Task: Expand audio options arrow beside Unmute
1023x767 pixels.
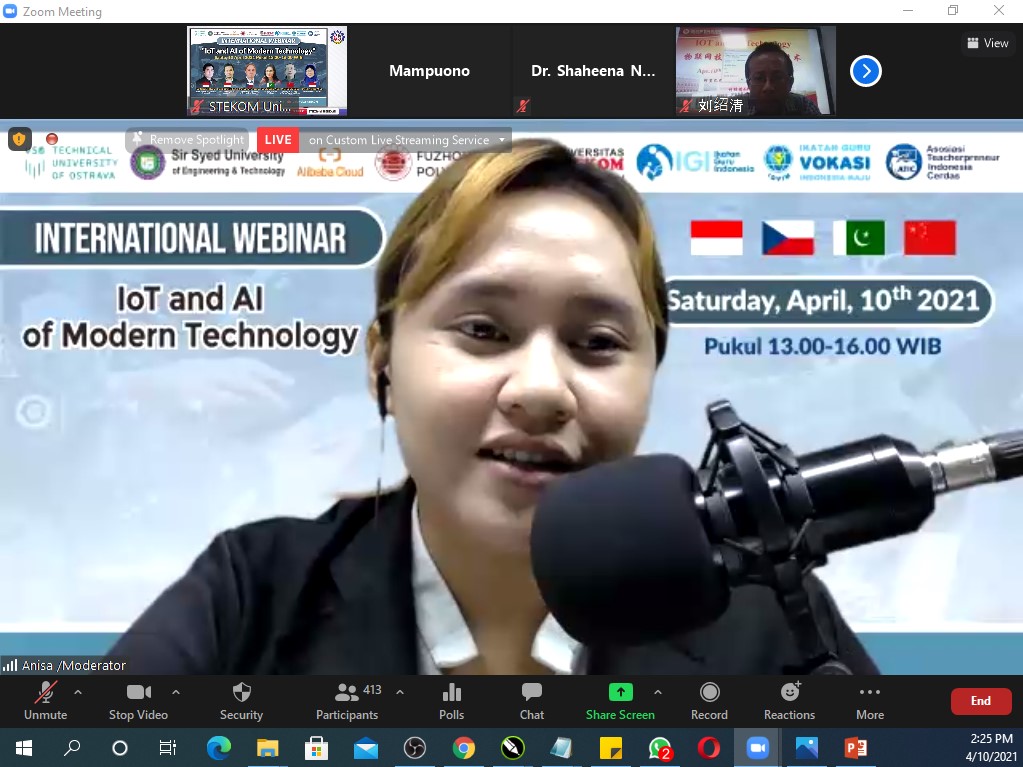Action: coord(78,692)
